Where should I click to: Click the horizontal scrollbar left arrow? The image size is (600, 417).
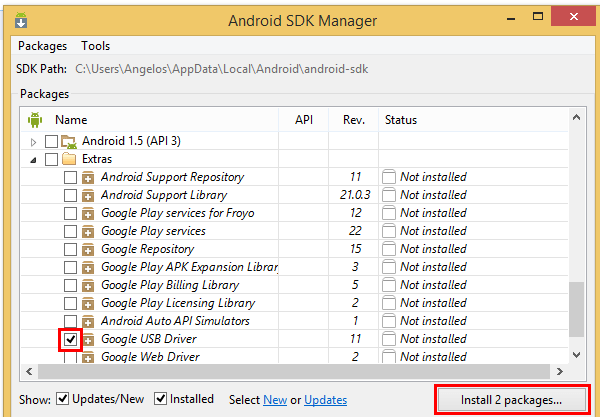tap(29, 371)
